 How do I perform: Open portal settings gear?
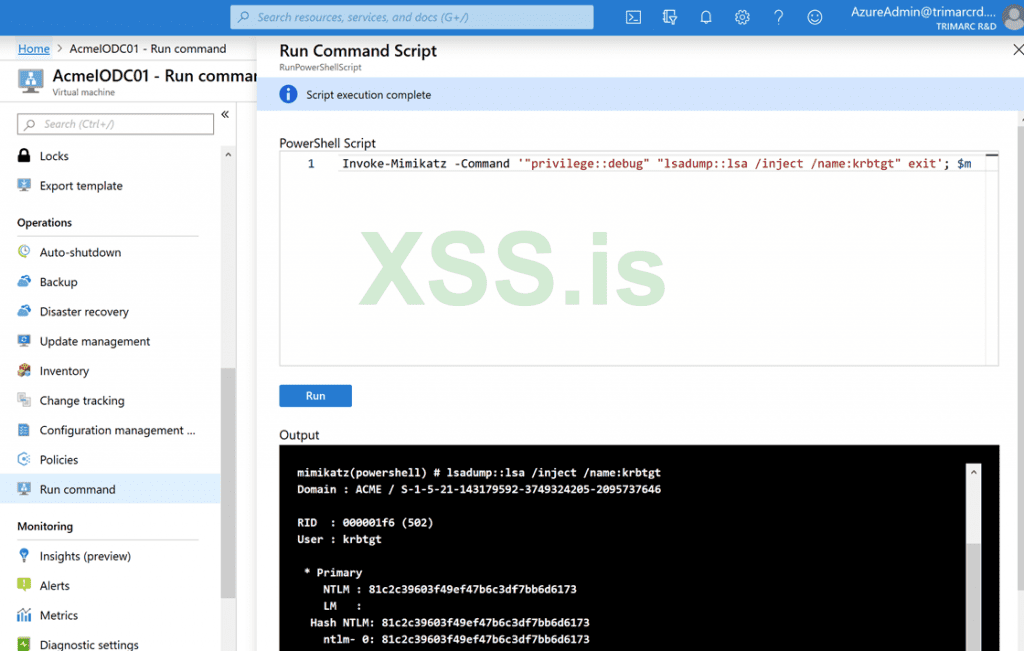(x=742, y=18)
